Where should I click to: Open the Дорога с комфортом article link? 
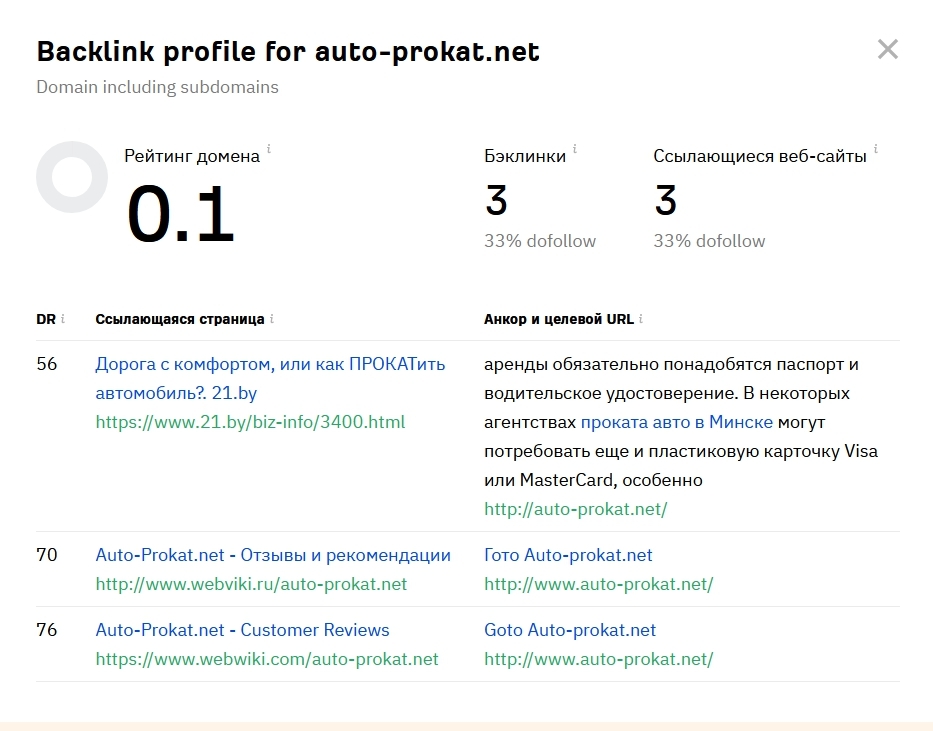[270, 378]
